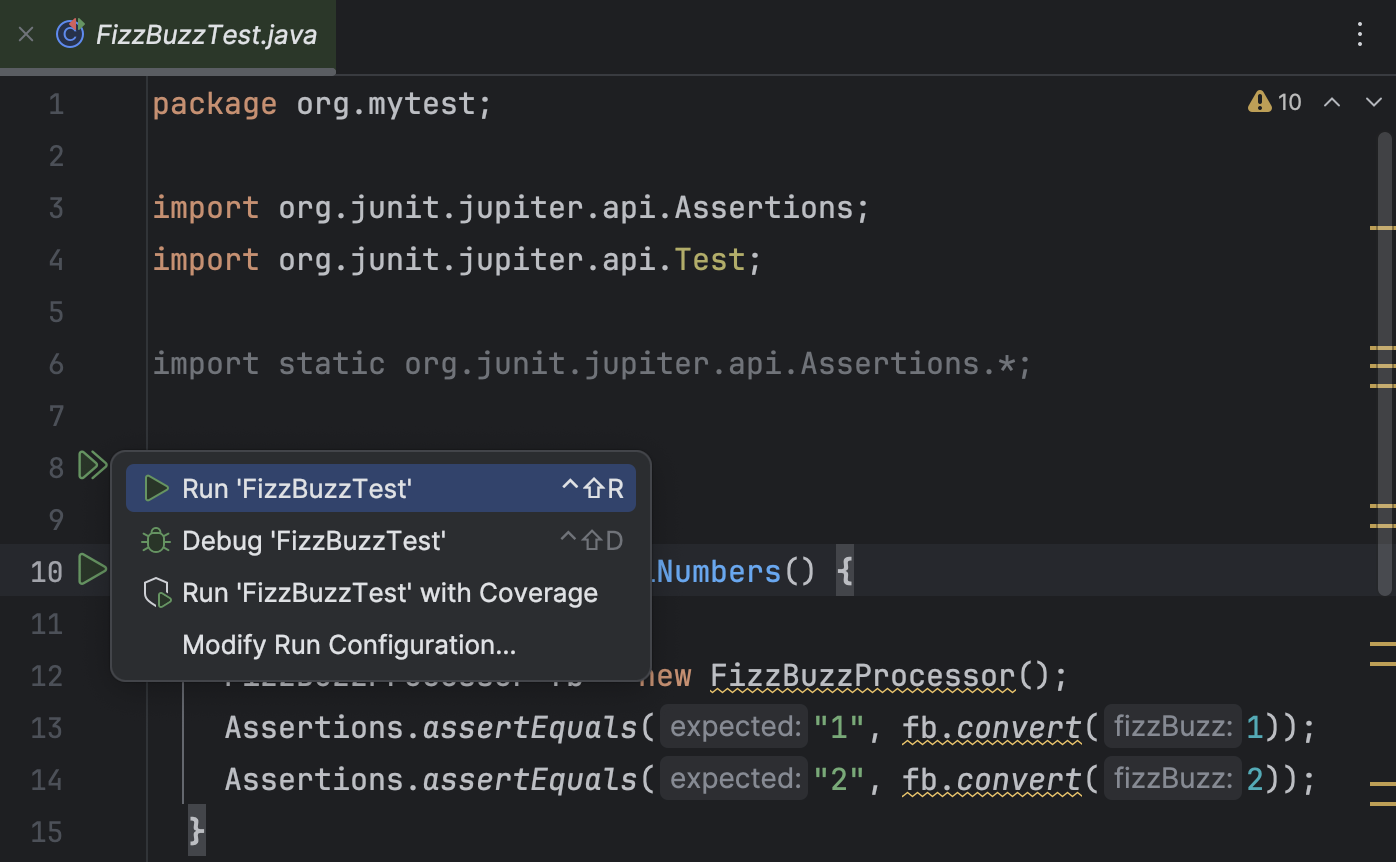Click the 'expected:' inlay hint on line 14
The image size is (1396, 862).
point(733,778)
